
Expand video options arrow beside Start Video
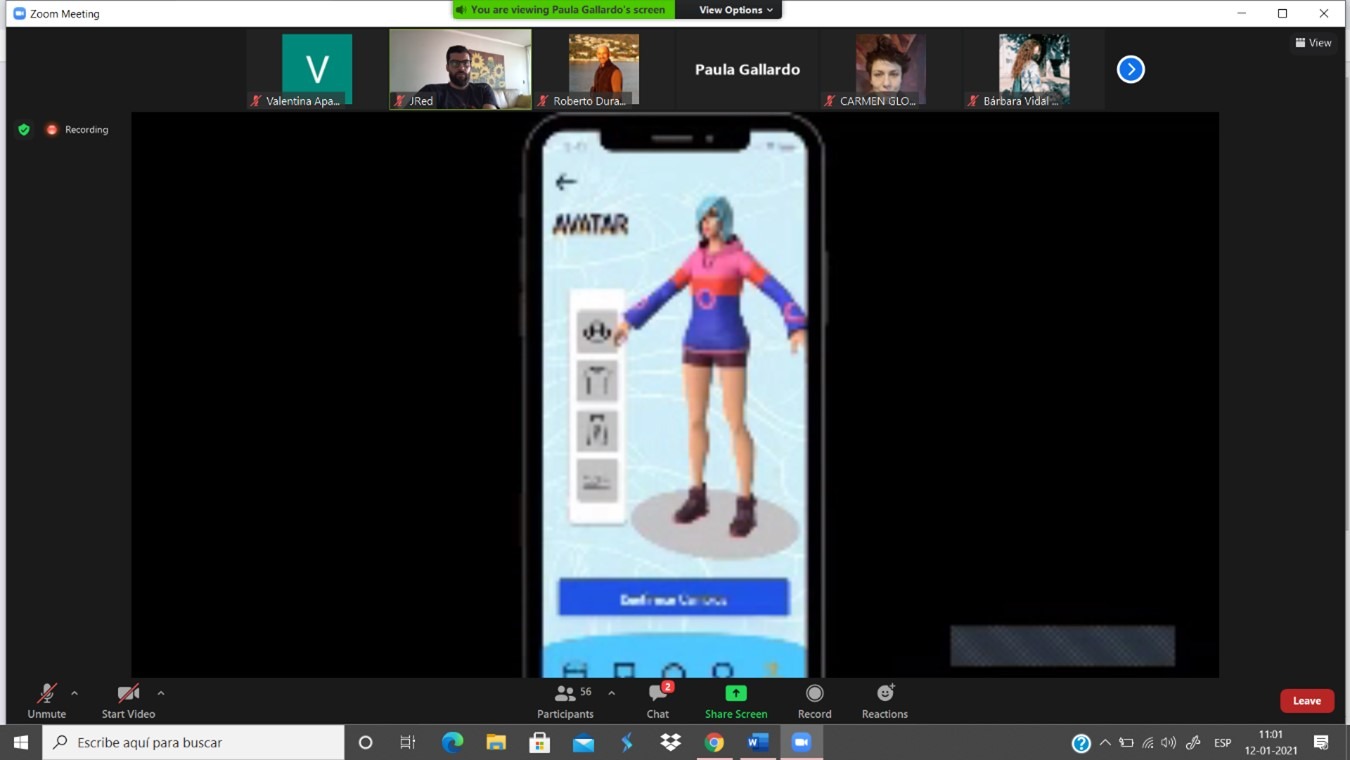click(x=161, y=693)
